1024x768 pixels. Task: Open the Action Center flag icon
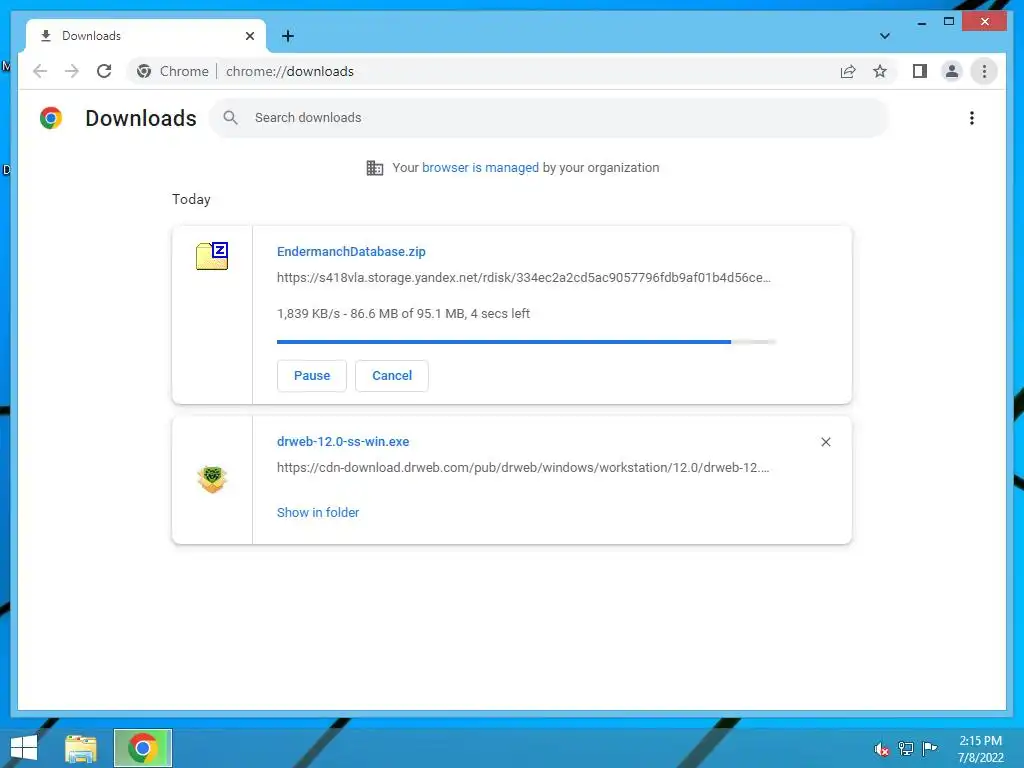[x=930, y=748]
